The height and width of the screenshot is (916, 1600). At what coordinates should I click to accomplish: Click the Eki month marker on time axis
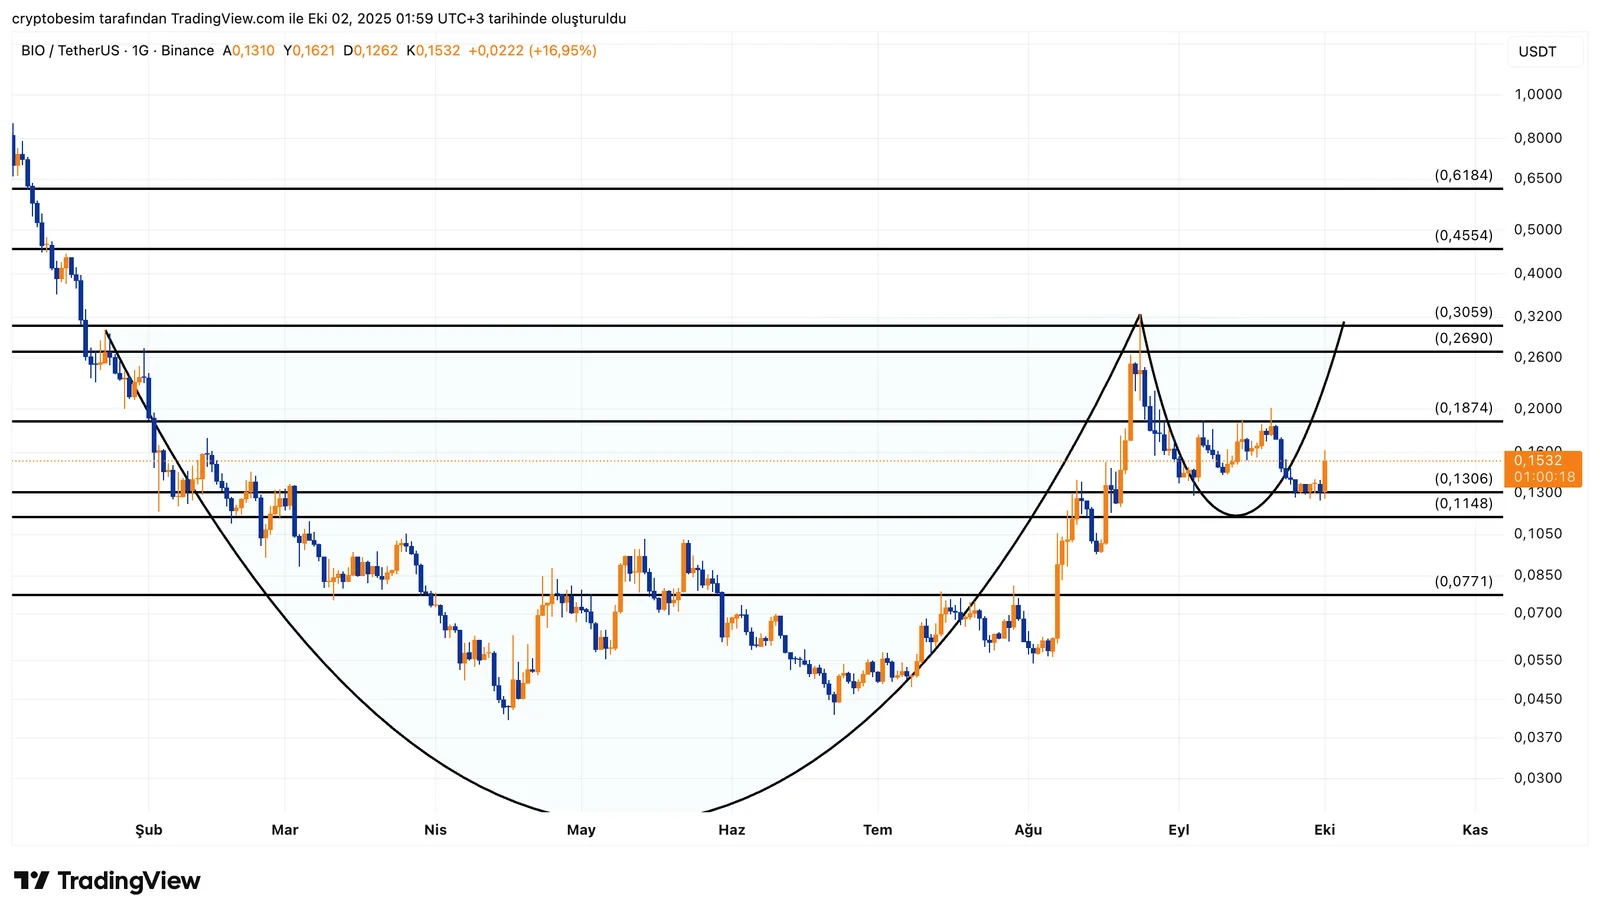coord(1325,830)
